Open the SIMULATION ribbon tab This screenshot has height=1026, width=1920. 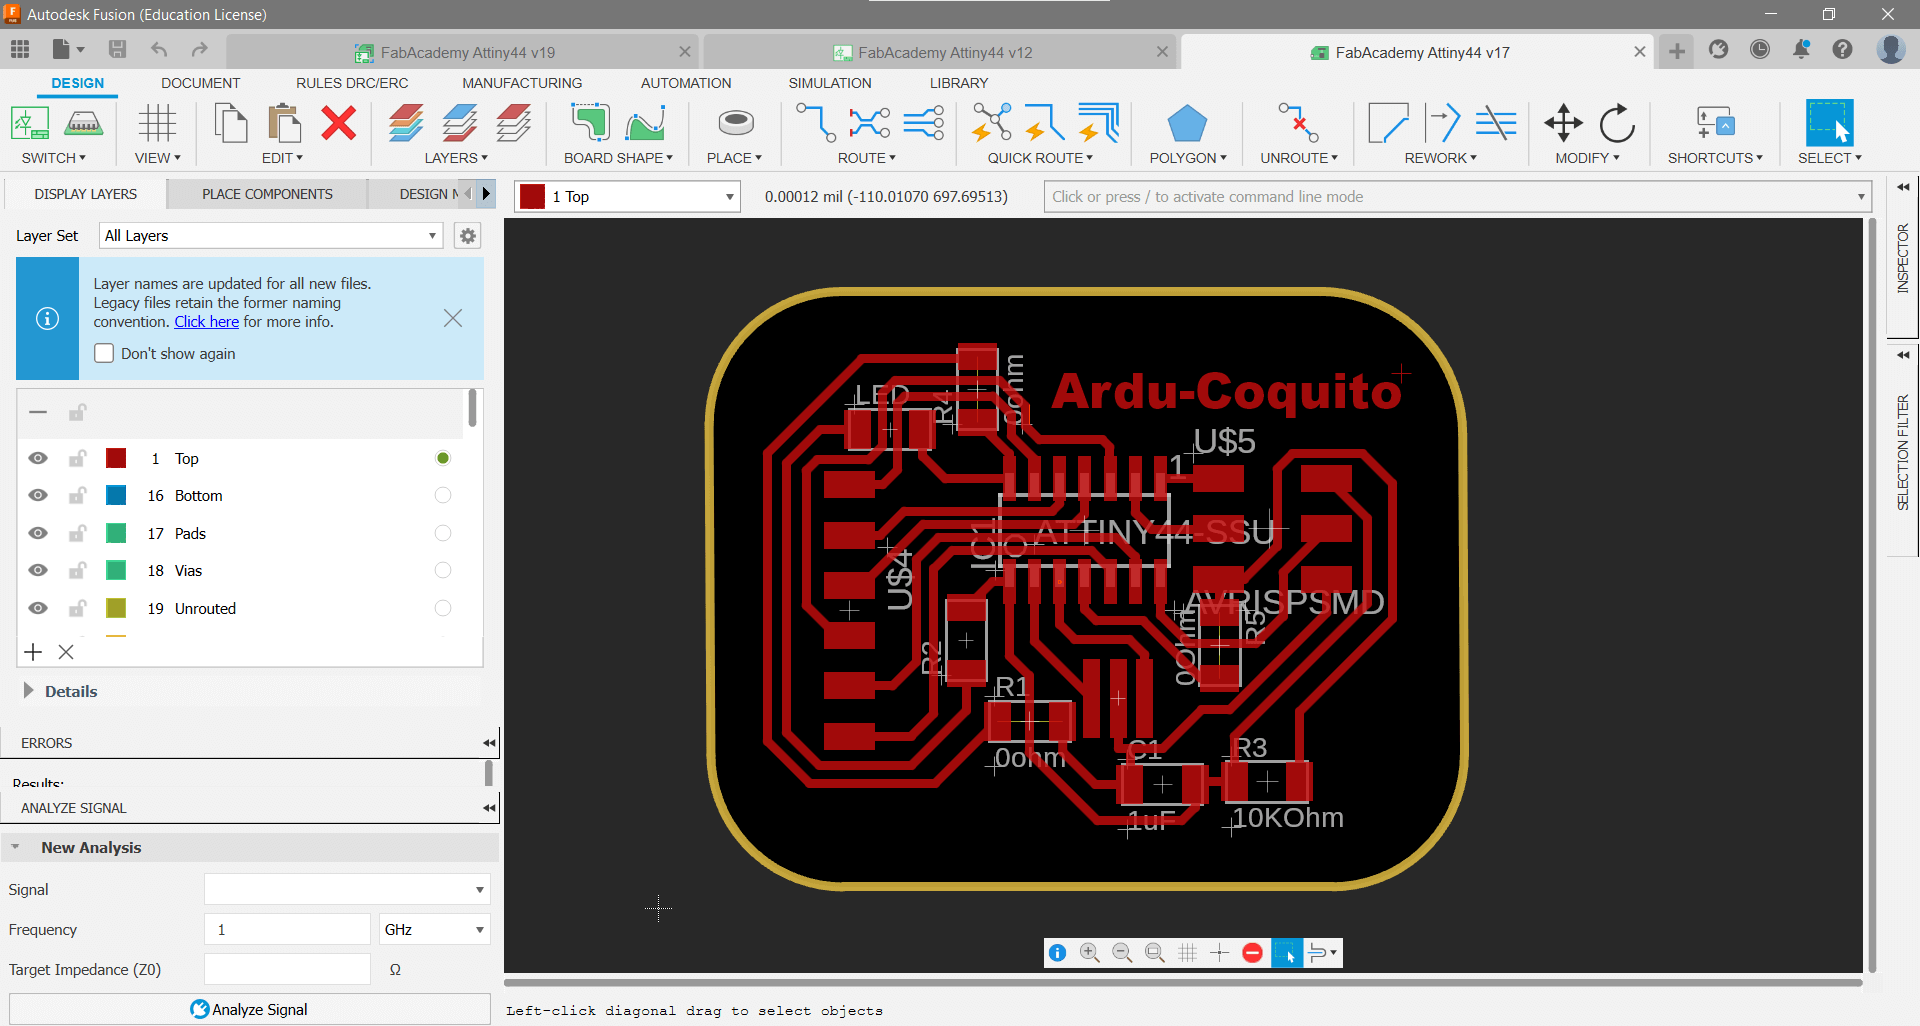[830, 83]
